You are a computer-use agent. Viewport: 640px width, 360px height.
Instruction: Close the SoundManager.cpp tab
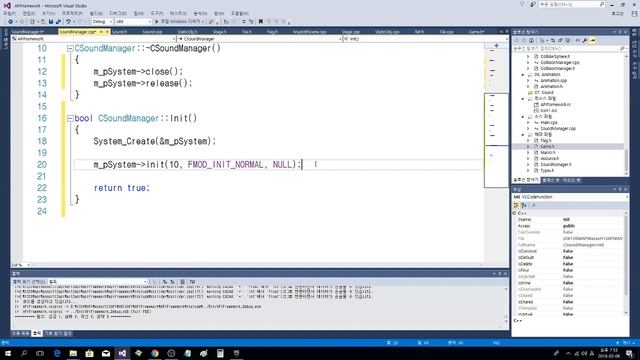point(107,31)
